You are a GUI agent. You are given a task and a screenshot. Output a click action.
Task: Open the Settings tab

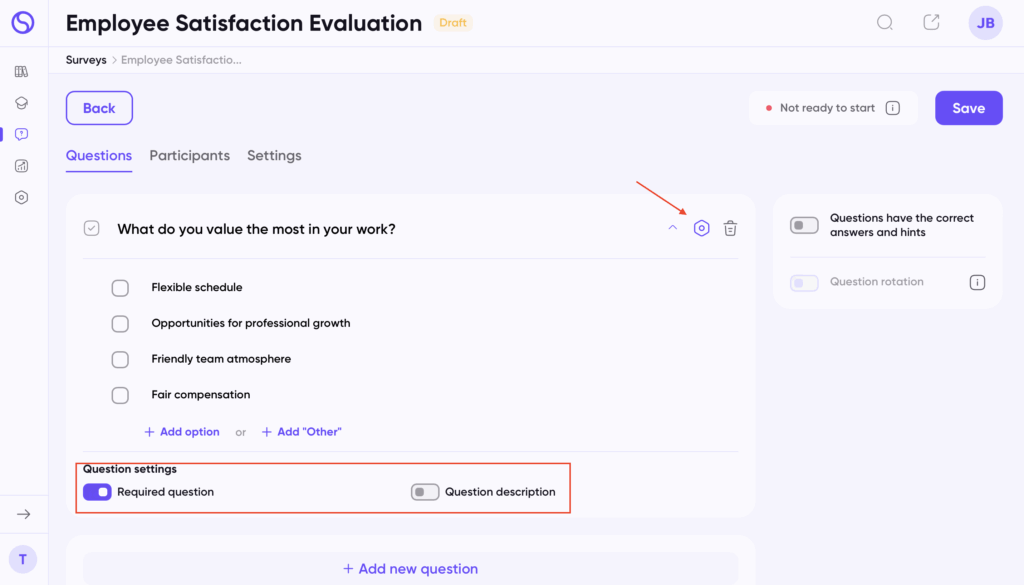[274, 156]
